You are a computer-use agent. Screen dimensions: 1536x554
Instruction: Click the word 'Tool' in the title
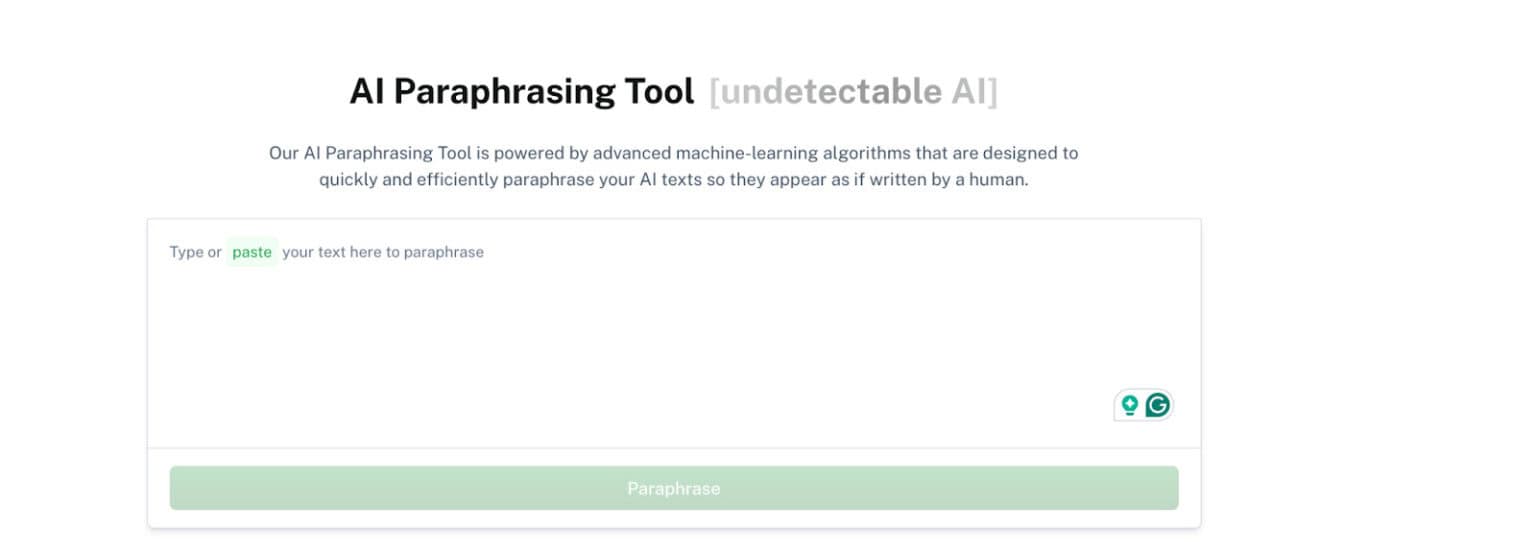pos(659,92)
